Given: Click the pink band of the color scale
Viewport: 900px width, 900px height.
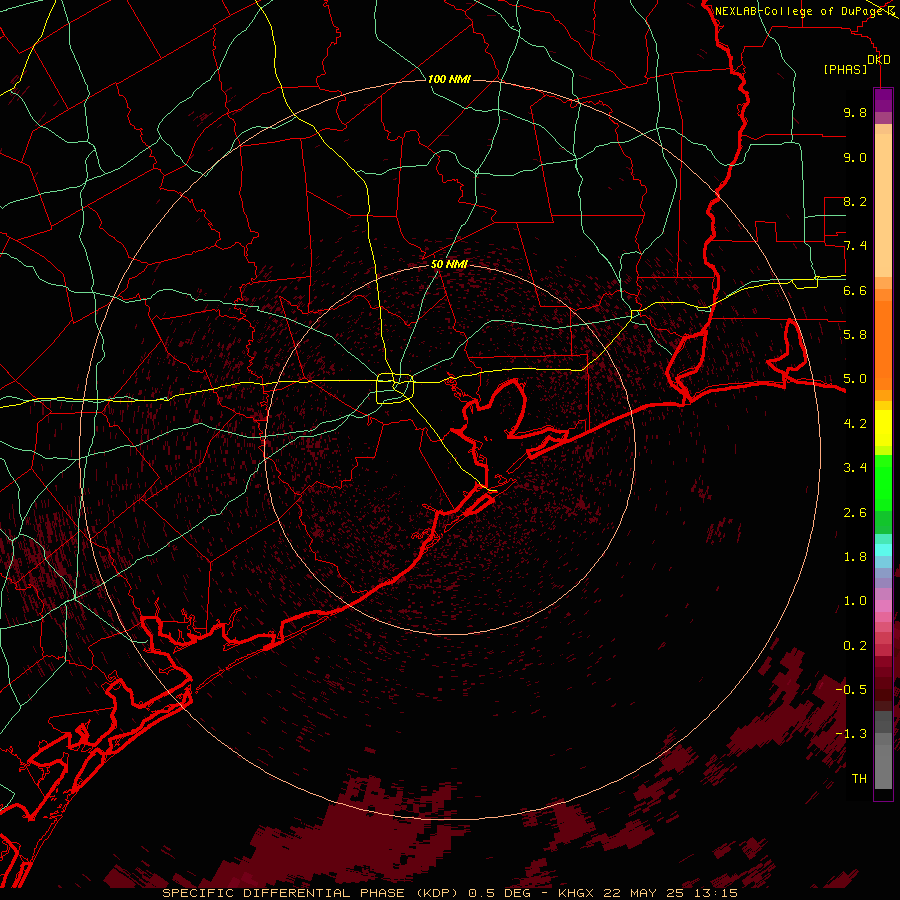Looking at the screenshot, I should [883, 606].
